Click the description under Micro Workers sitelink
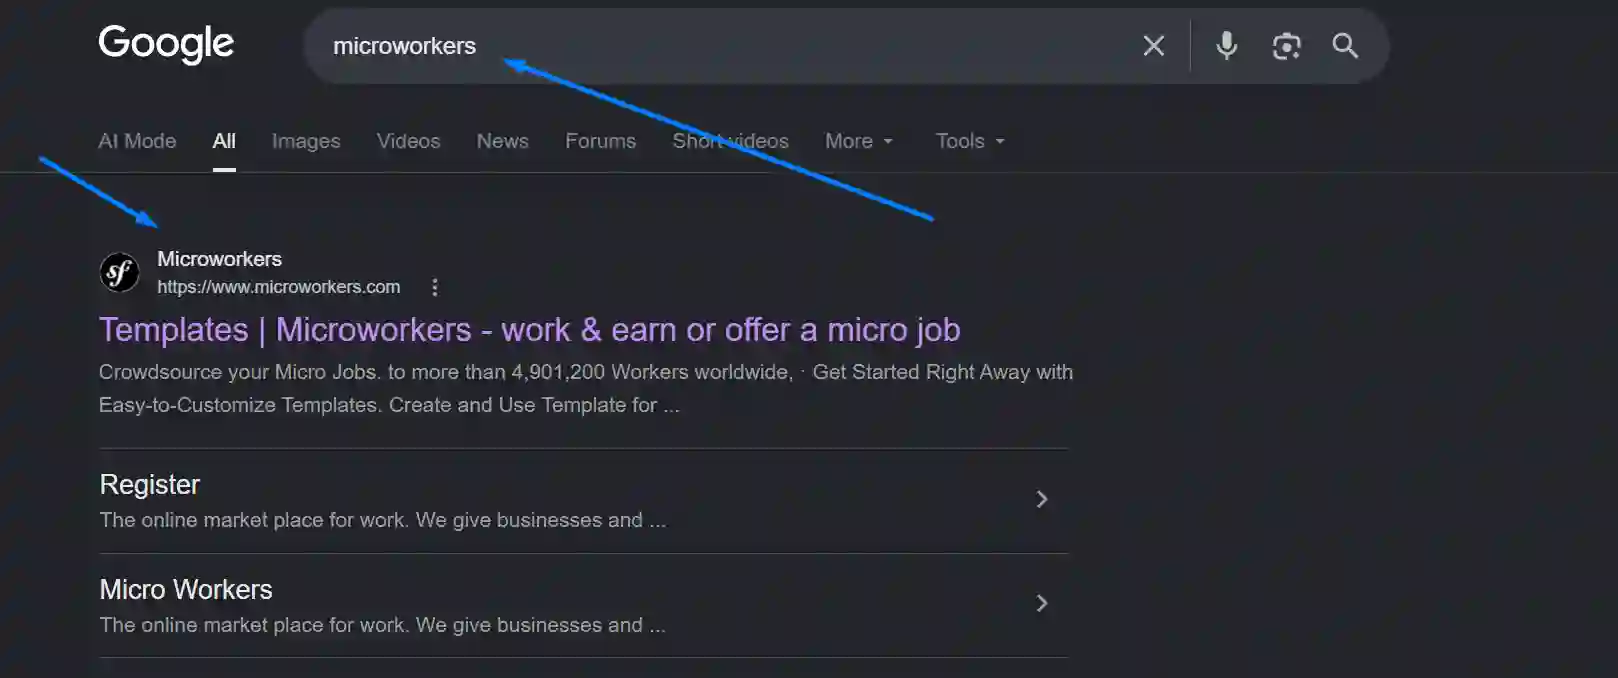 tap(382, 625)
